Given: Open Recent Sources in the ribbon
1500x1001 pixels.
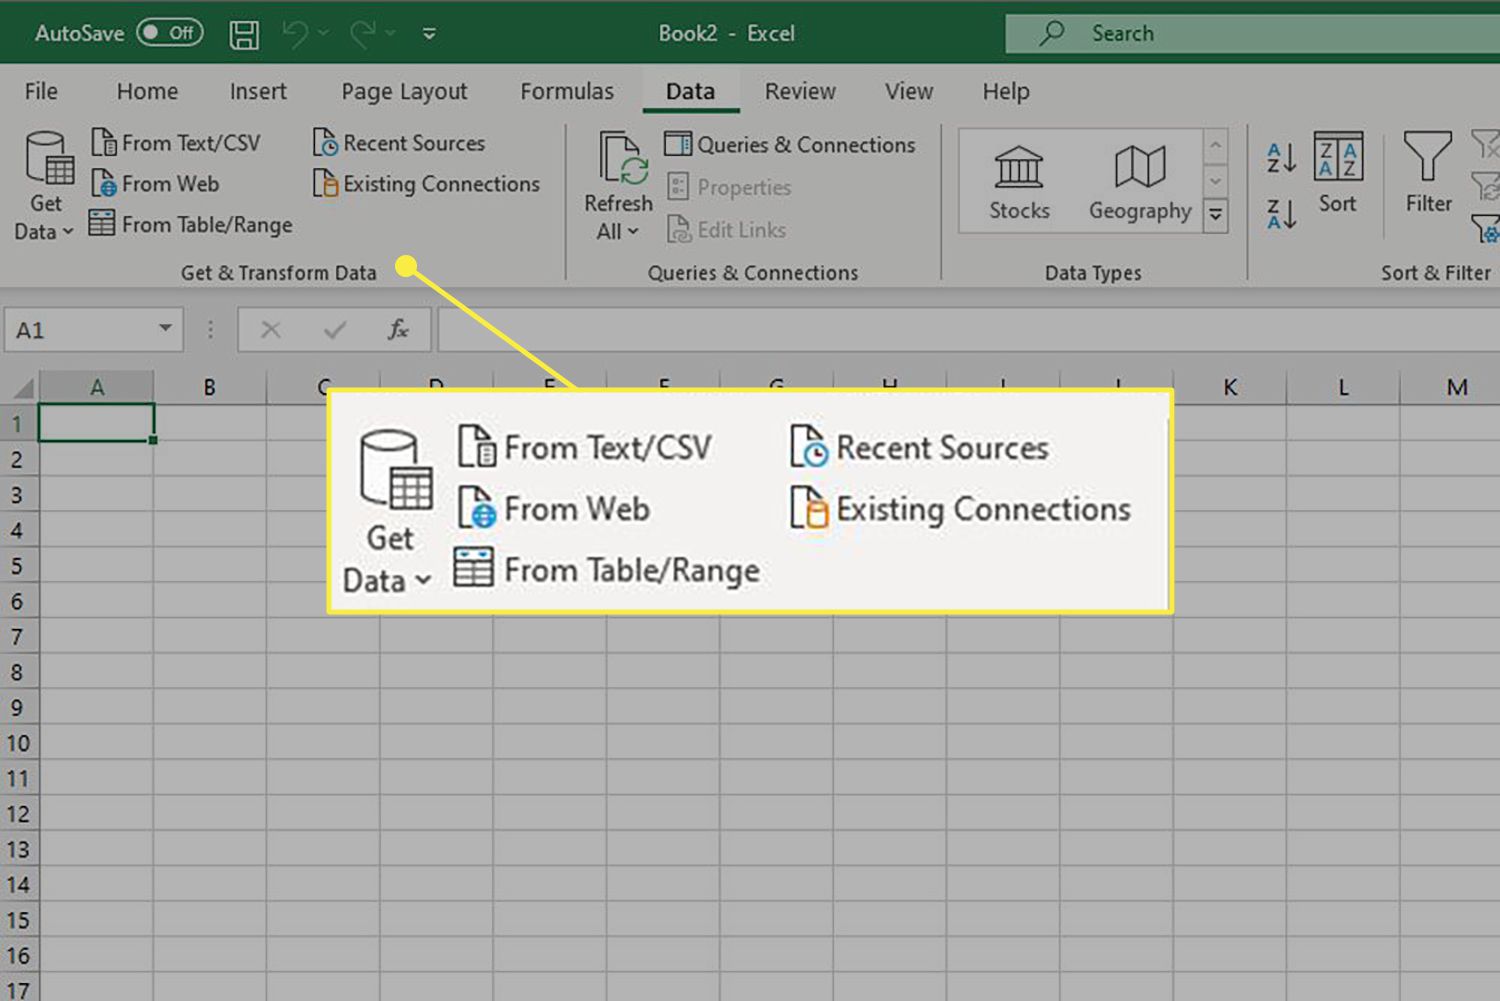Looking at the screenshot, I should (399, 143).
